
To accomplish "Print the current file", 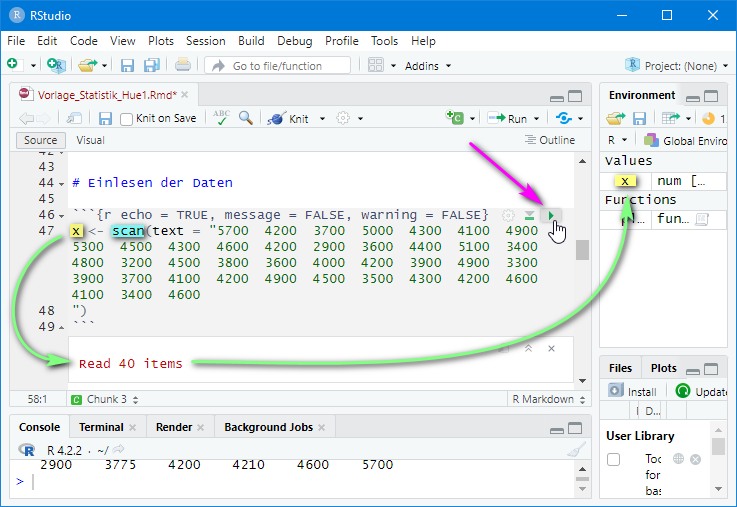I will tap(182, 65).
